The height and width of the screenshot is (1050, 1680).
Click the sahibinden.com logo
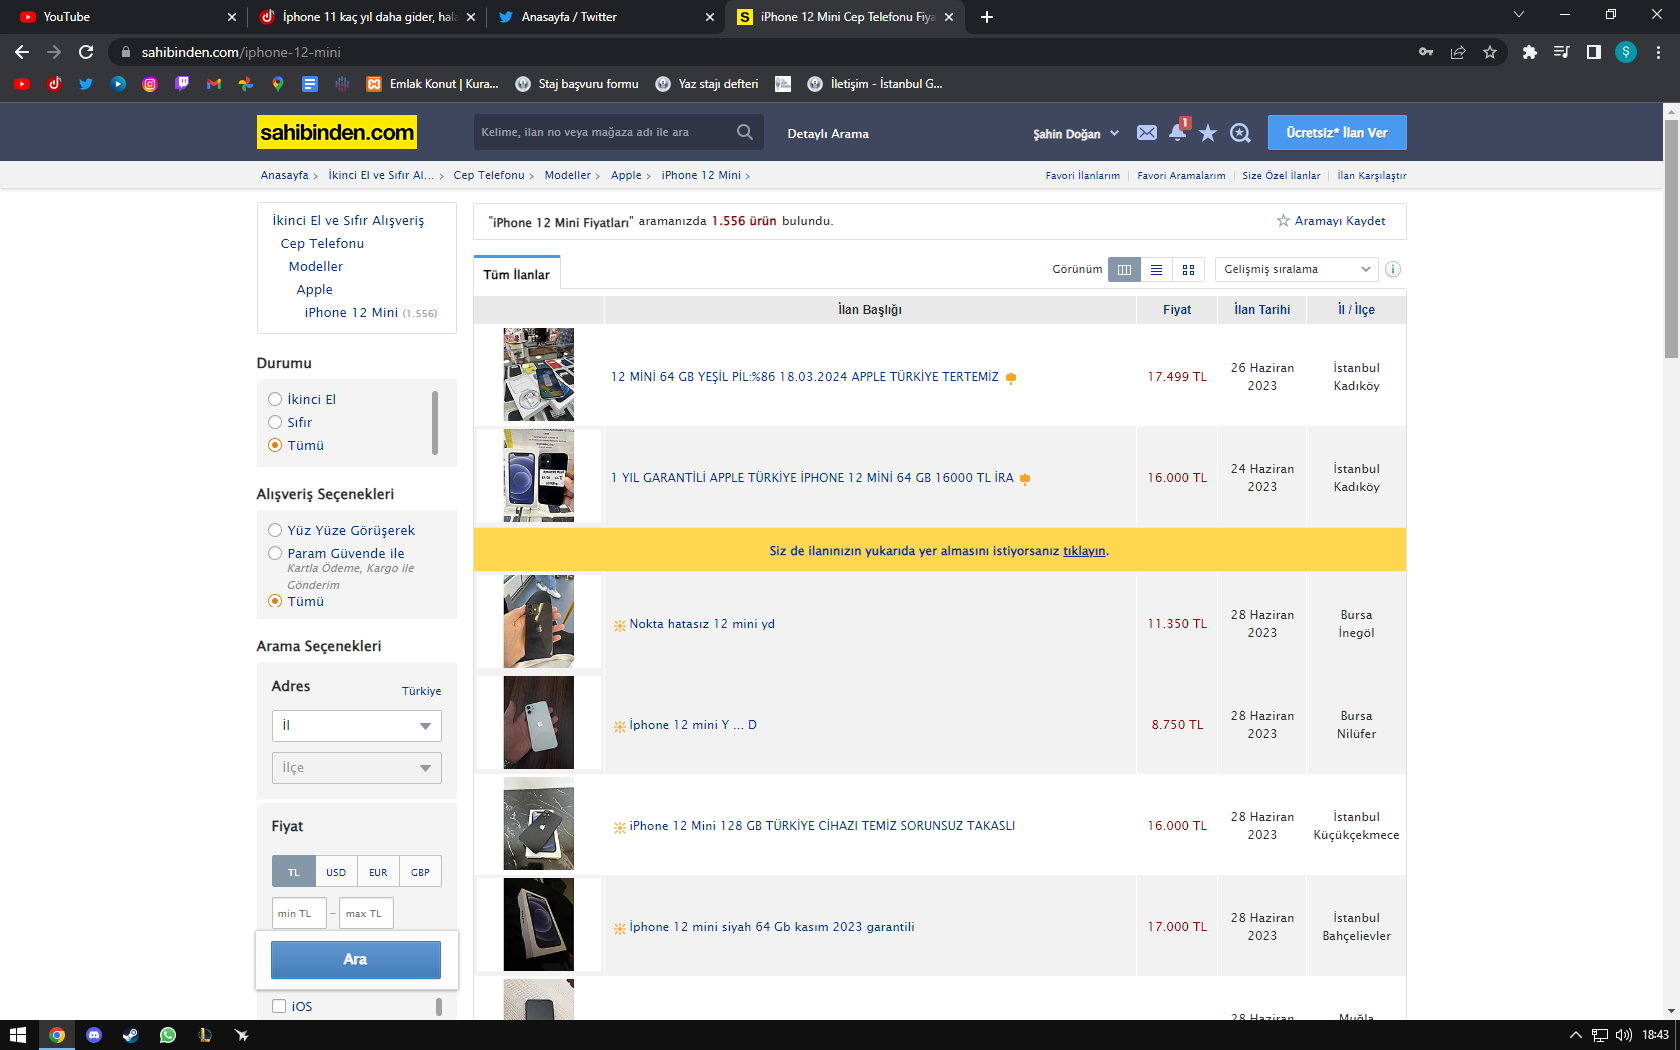(337, 132)
